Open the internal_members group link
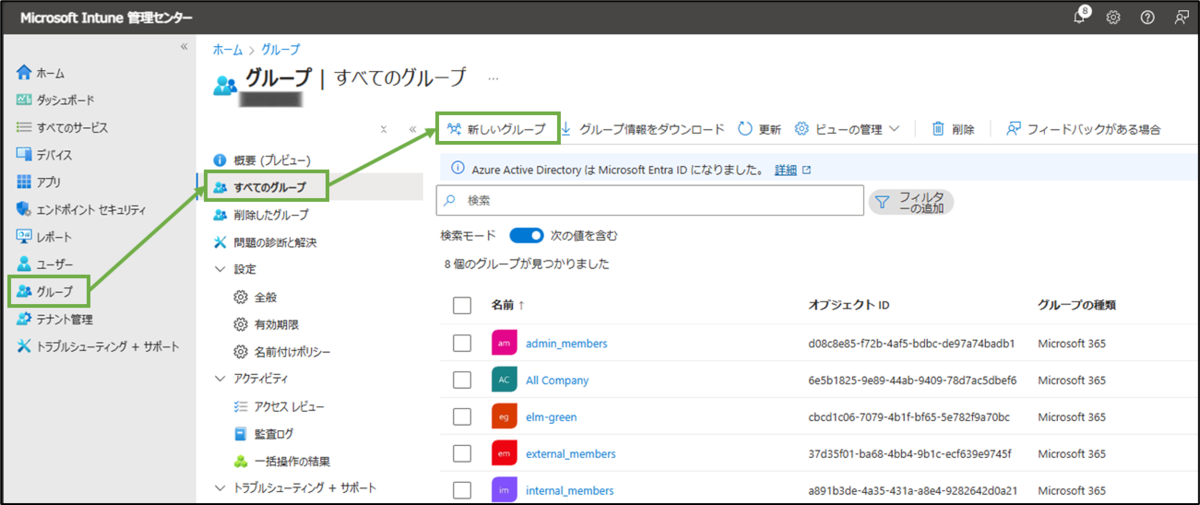Screen dimensions: 1200x505 [x=569, y=490]
